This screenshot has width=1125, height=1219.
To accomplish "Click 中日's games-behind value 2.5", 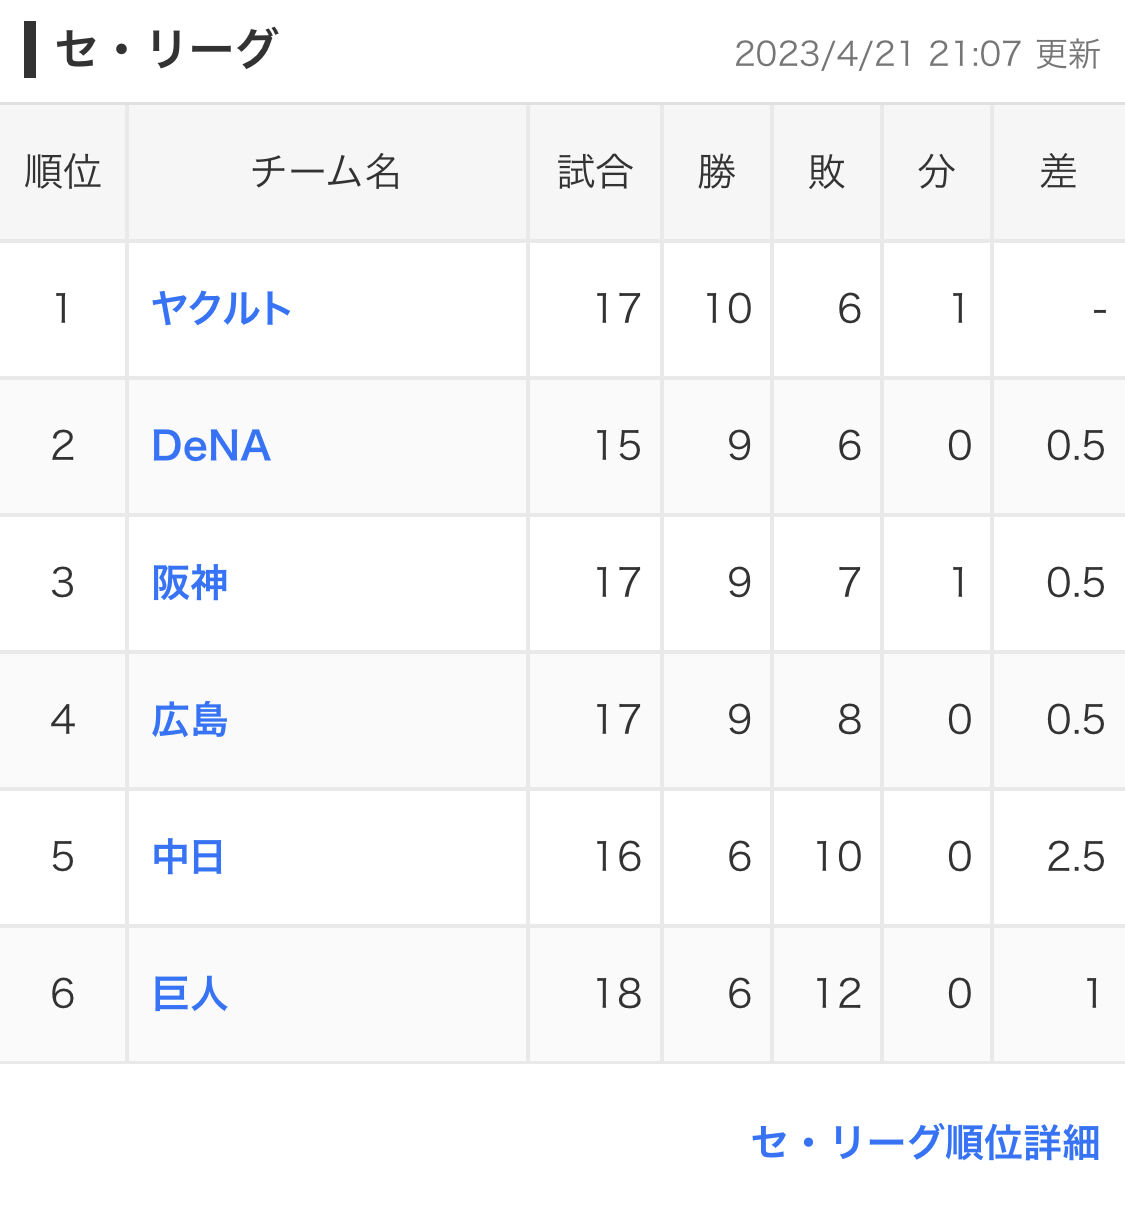I will [x=1075, y=857].
